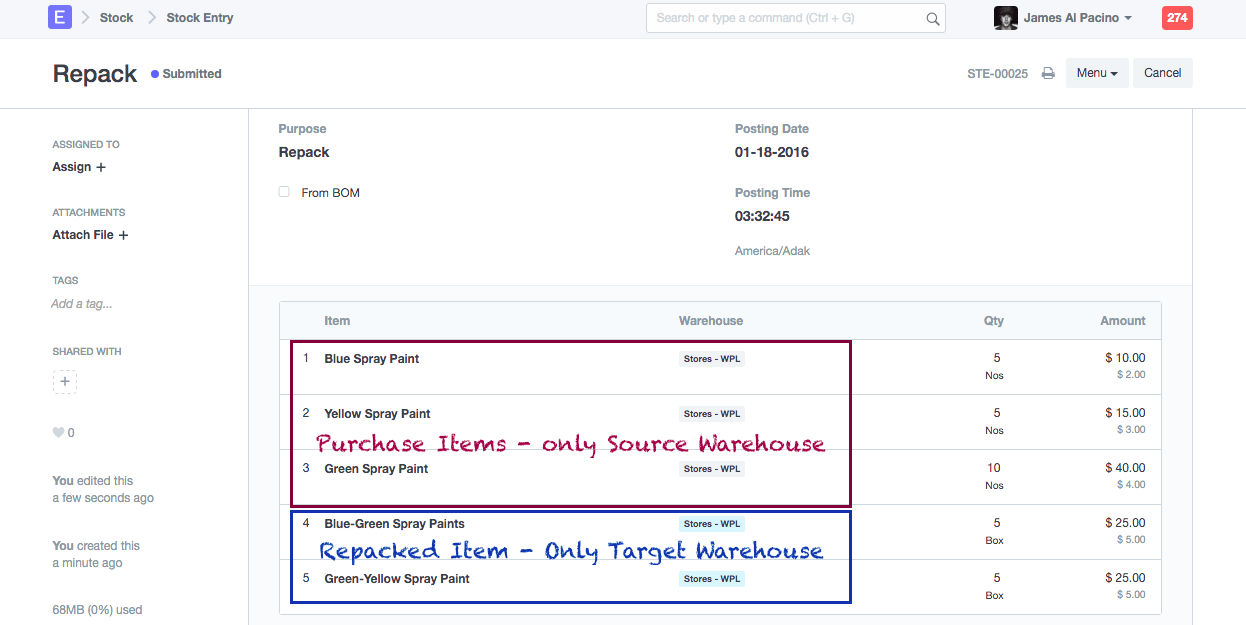
Task: Open the Green-Yellow Spray Paint row
Action: 397,579
